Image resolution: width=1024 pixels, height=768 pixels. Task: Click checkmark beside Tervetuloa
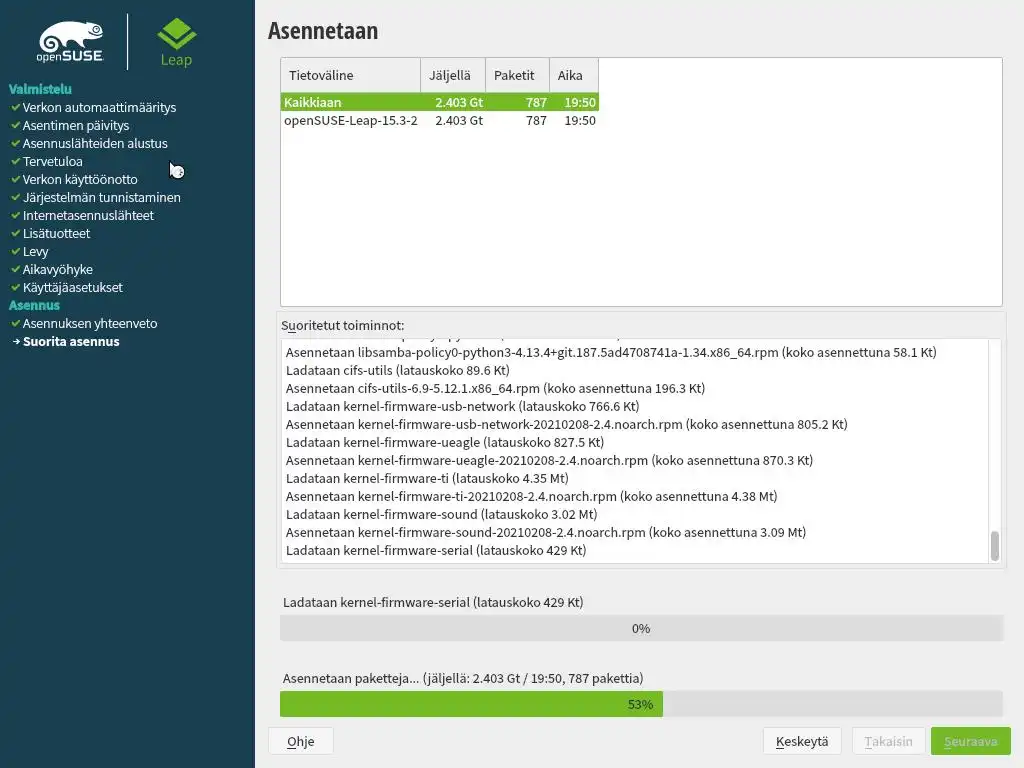pos(16,161)
